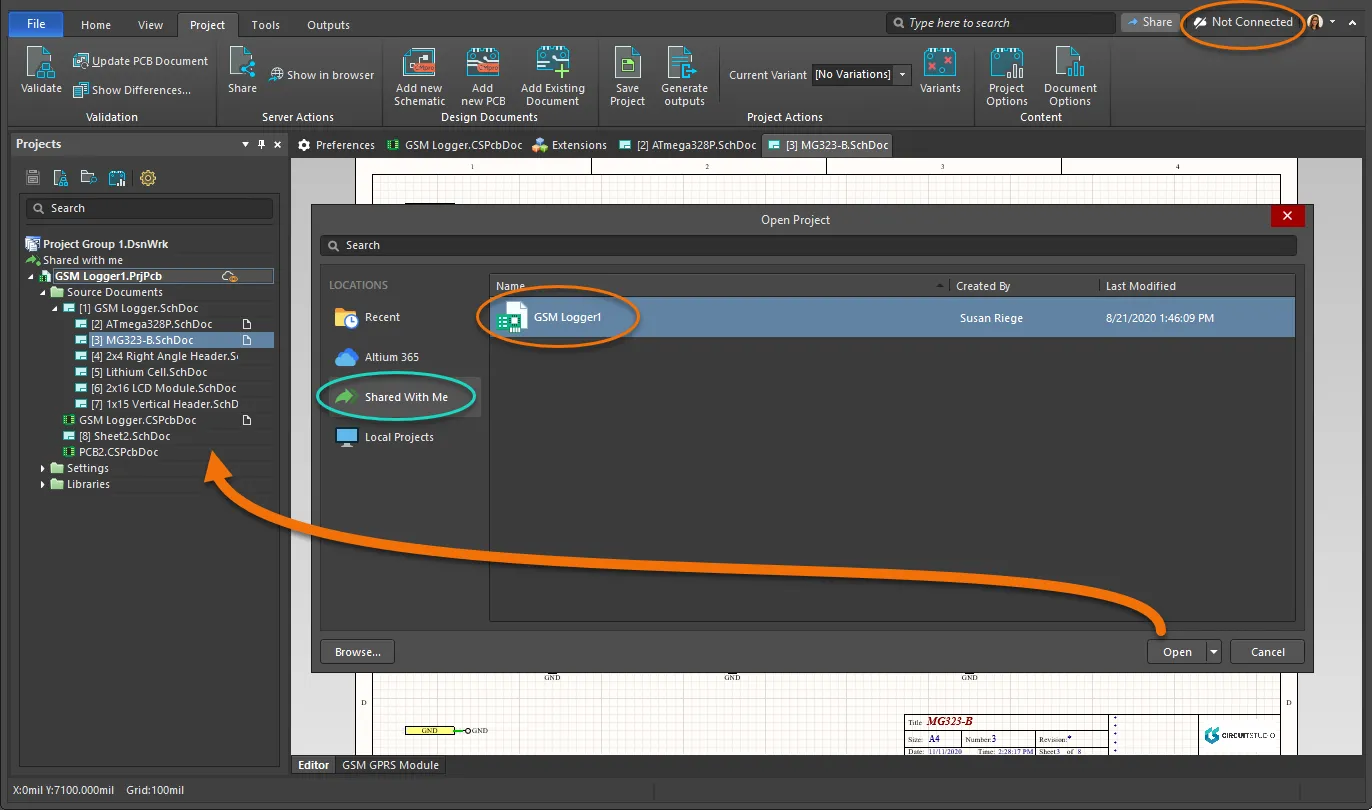The width and height of the screenshot is (1372, 810).
Task: Switch to the Extensions document tab
Action: pyautogui.click(x=569, y=145)
